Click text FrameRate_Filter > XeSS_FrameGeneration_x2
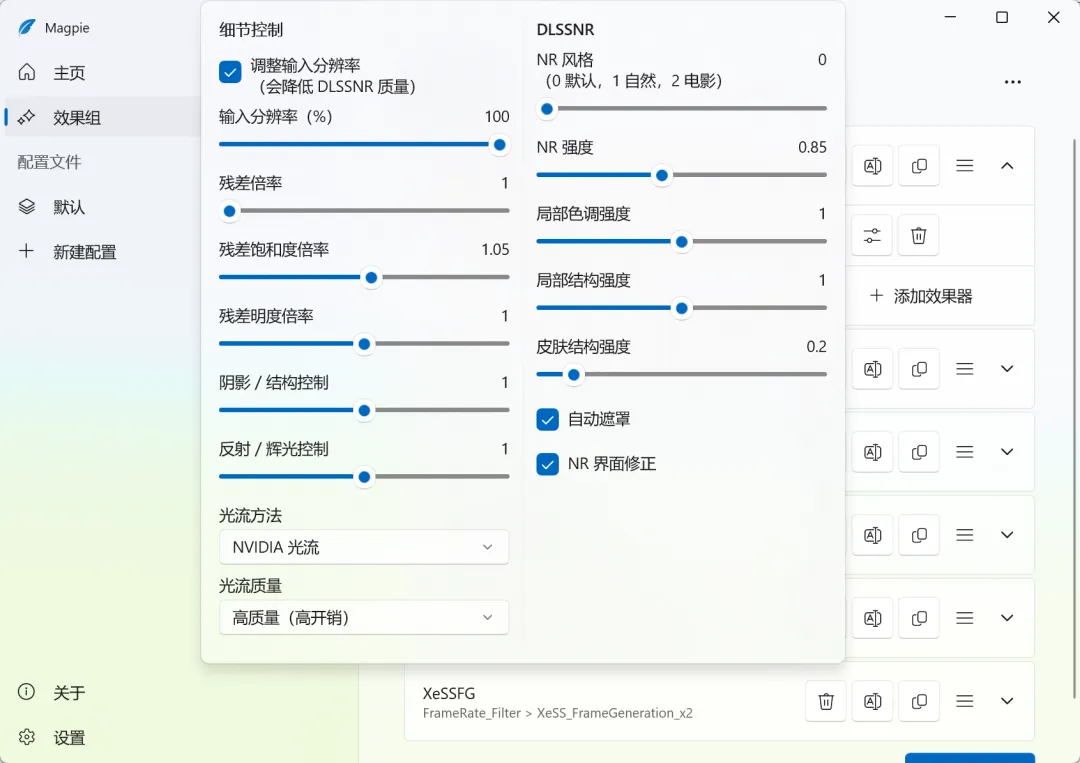1080x763 pixels. pos(558,713)
